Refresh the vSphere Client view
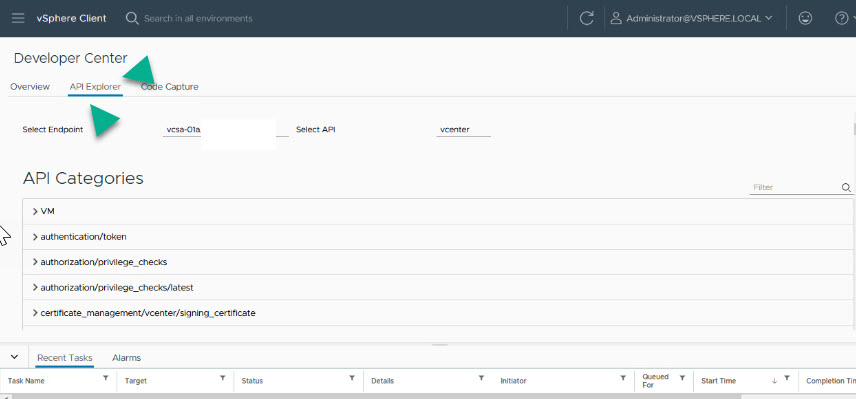 coord(586,18)
